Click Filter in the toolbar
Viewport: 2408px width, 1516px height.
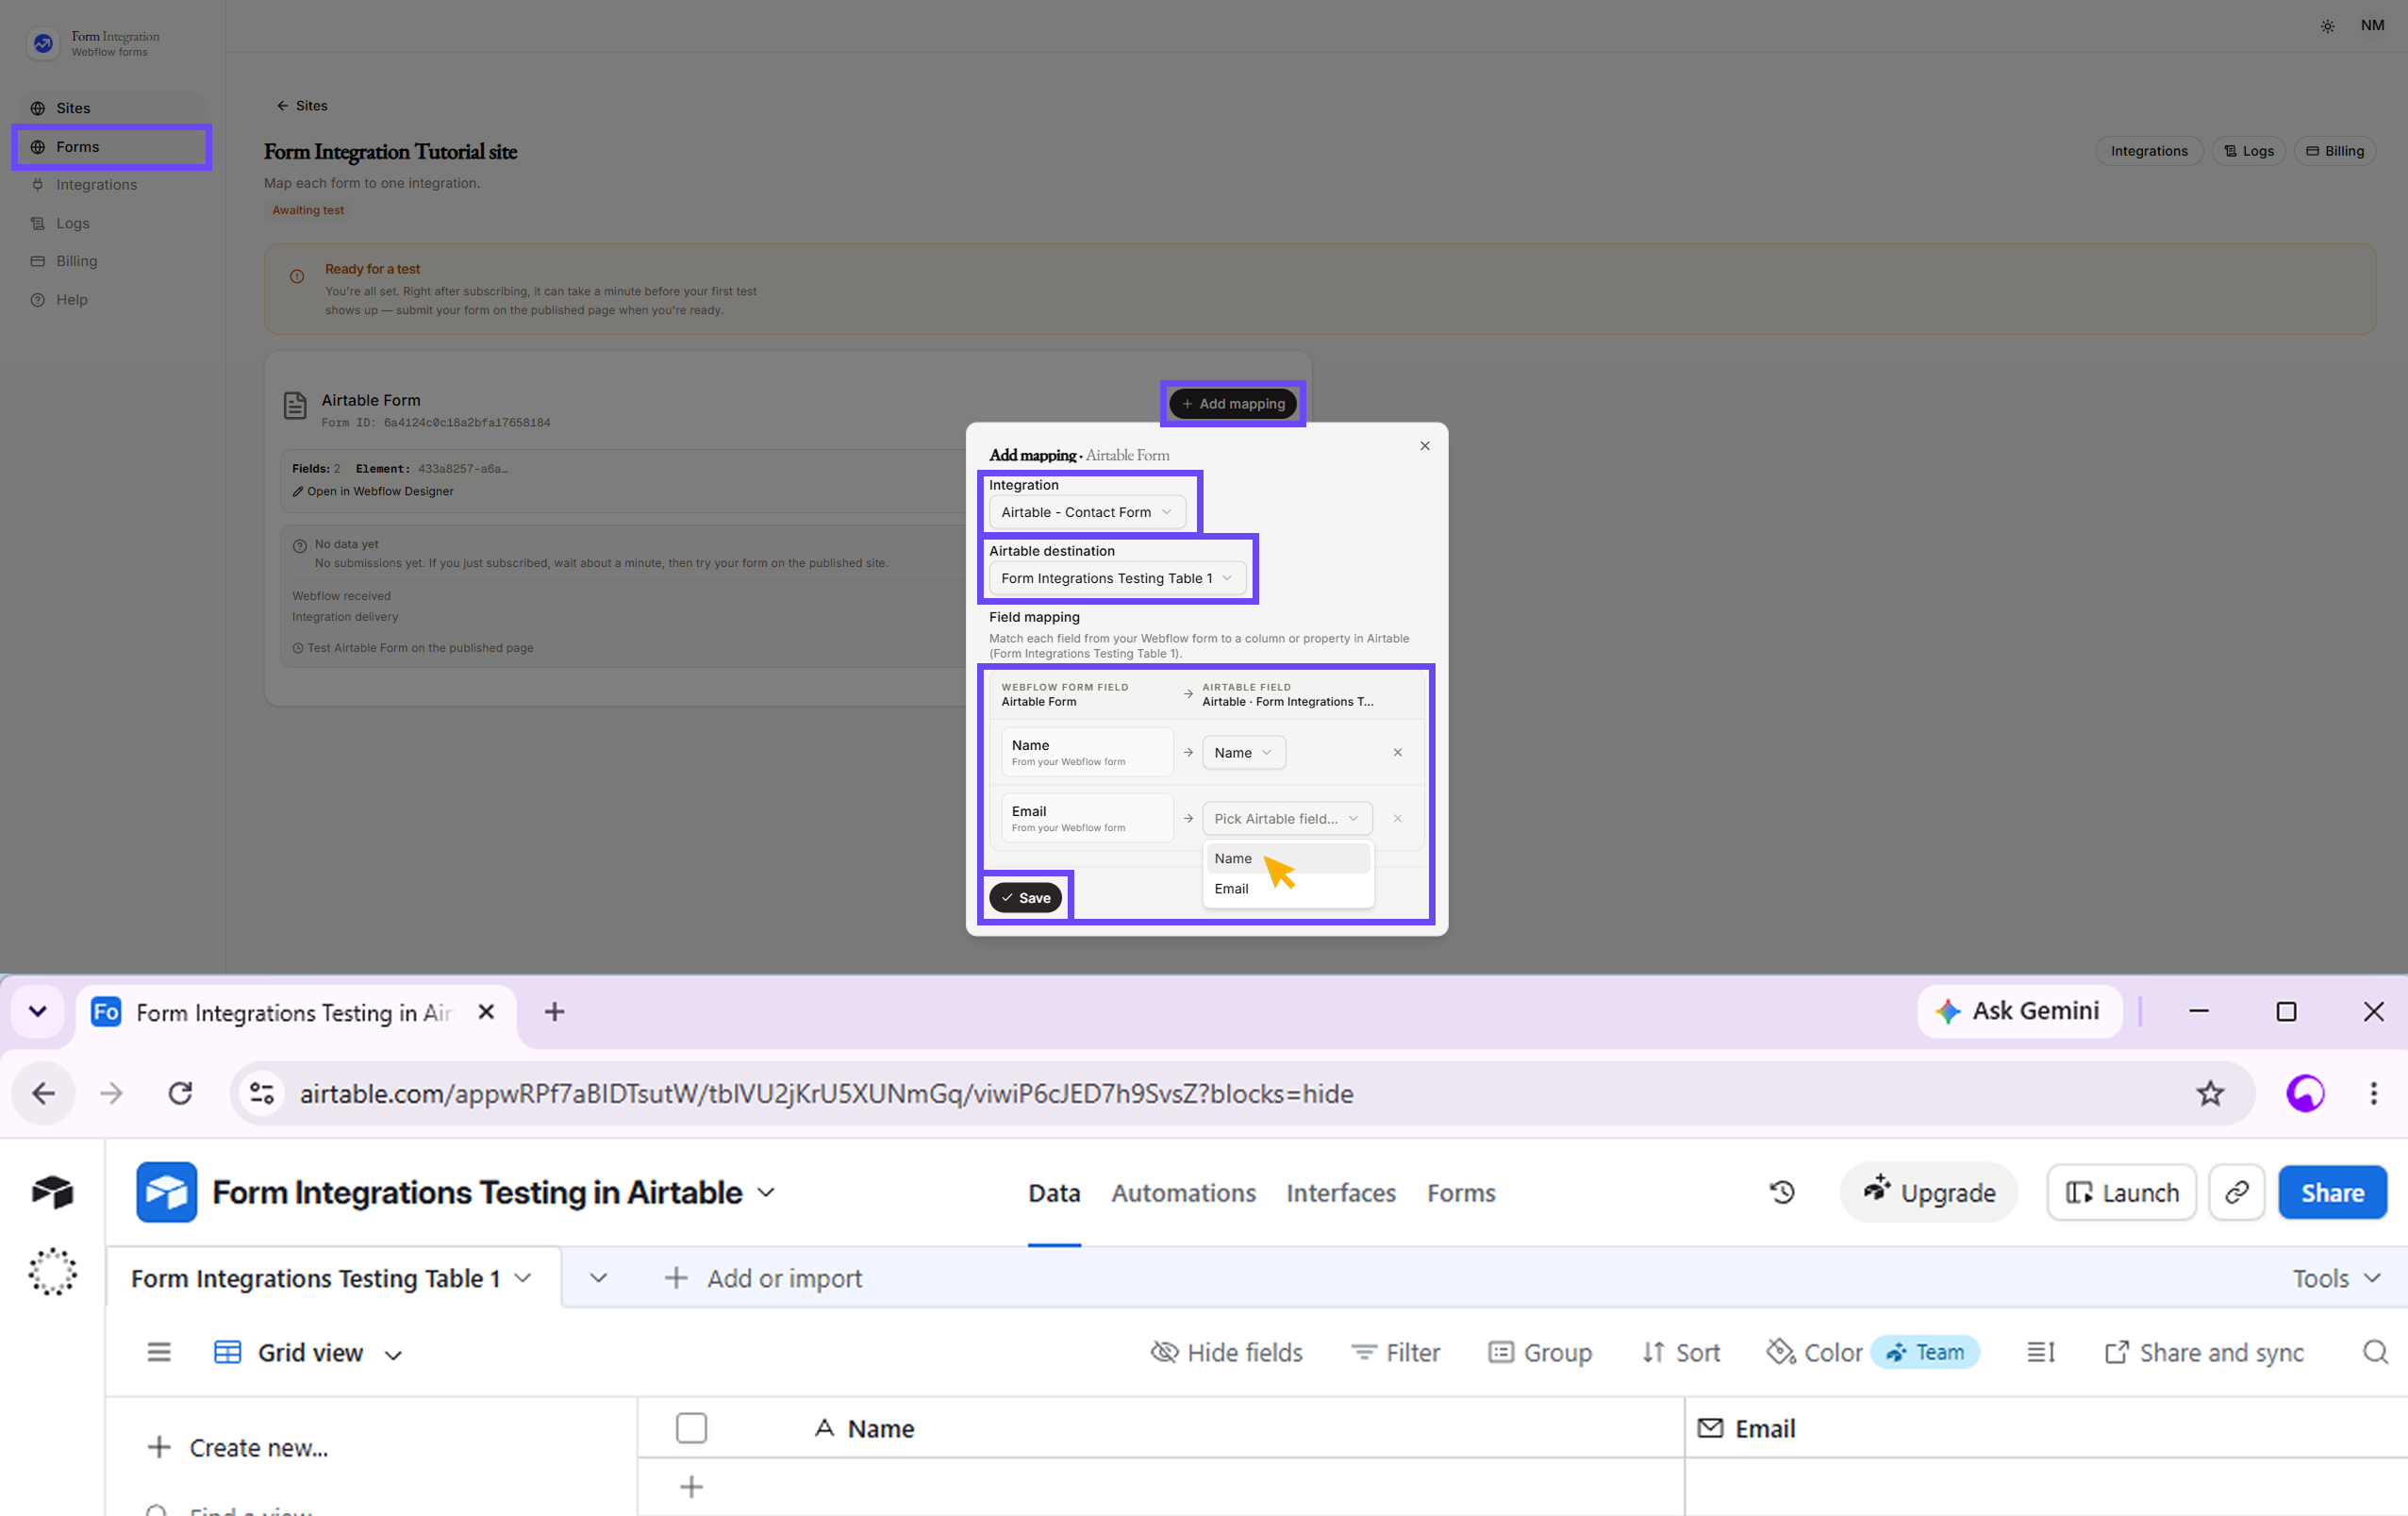(1395, 1353)
